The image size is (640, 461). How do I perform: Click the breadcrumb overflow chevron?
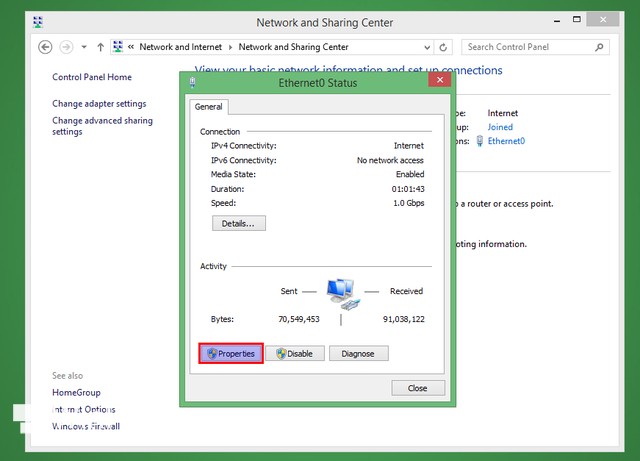131,47
